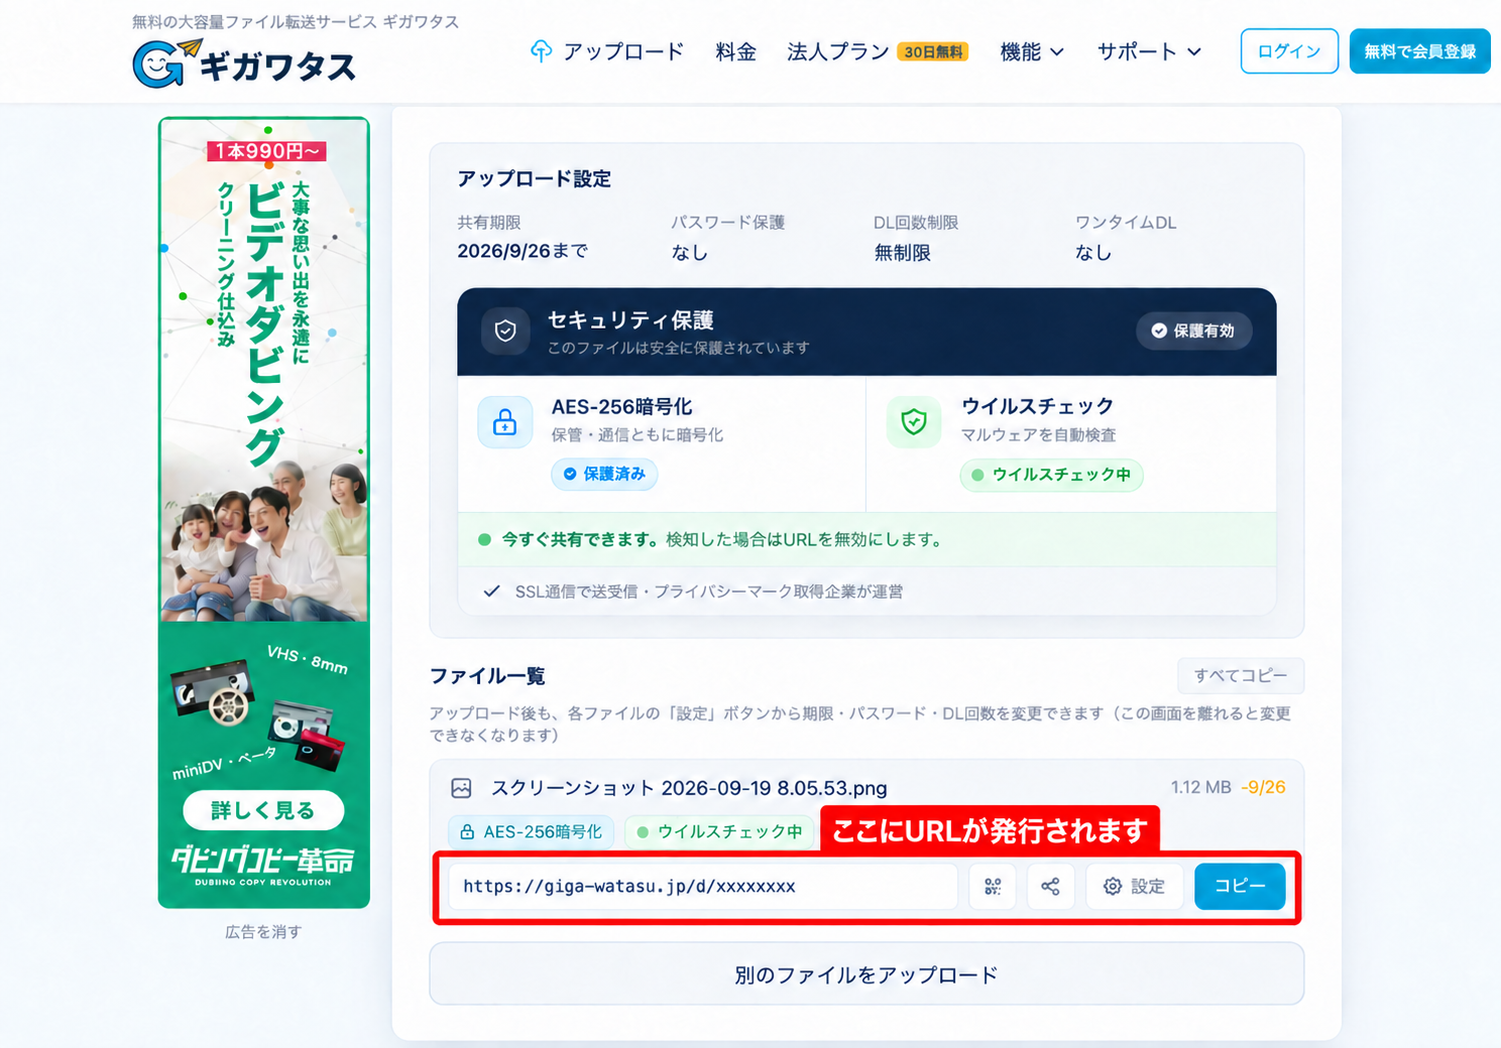The image size is (1501, 1048).
Task: Click the ウイルスチェック中 badge in security panel
Action: coord(1051,475)
